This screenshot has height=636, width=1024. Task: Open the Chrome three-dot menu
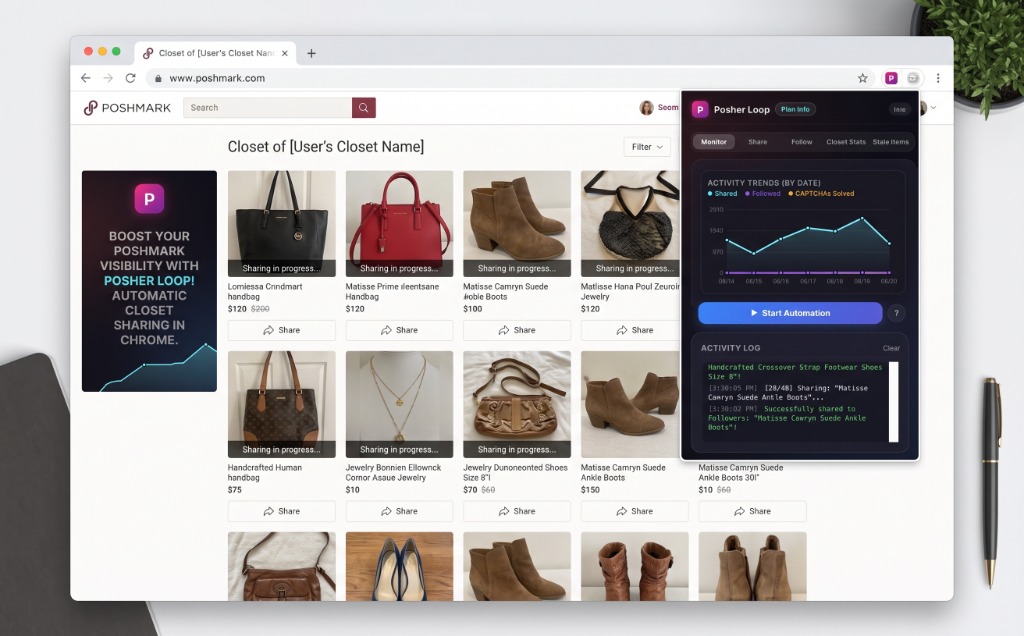(x=938, y=78)
